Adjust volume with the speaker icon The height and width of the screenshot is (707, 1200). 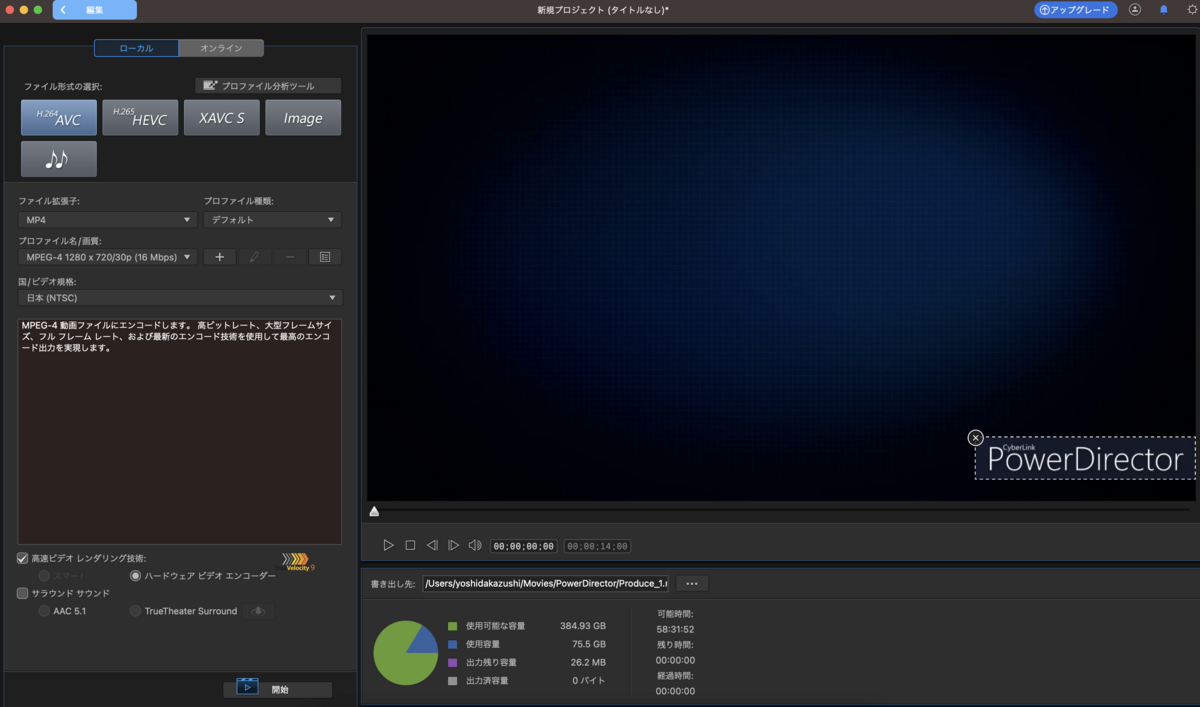(x=475, y=545)
